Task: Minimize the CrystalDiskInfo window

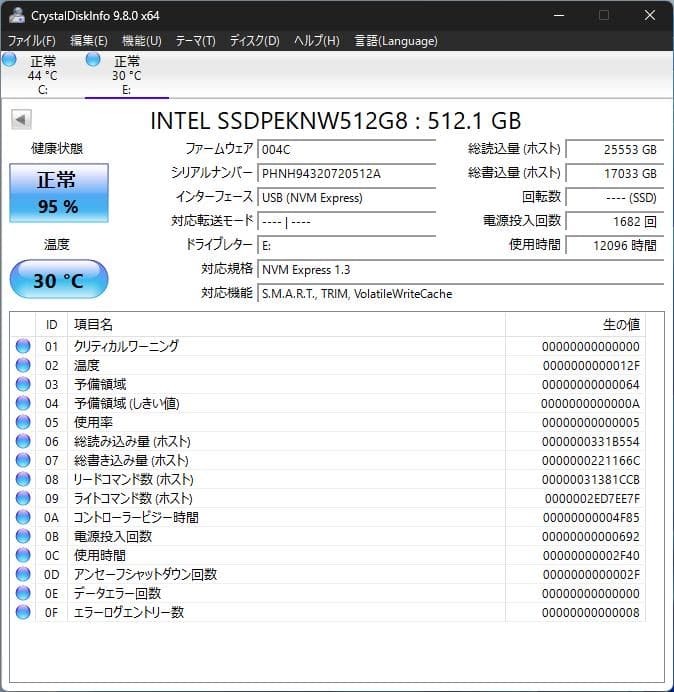Action: [559, 15]
